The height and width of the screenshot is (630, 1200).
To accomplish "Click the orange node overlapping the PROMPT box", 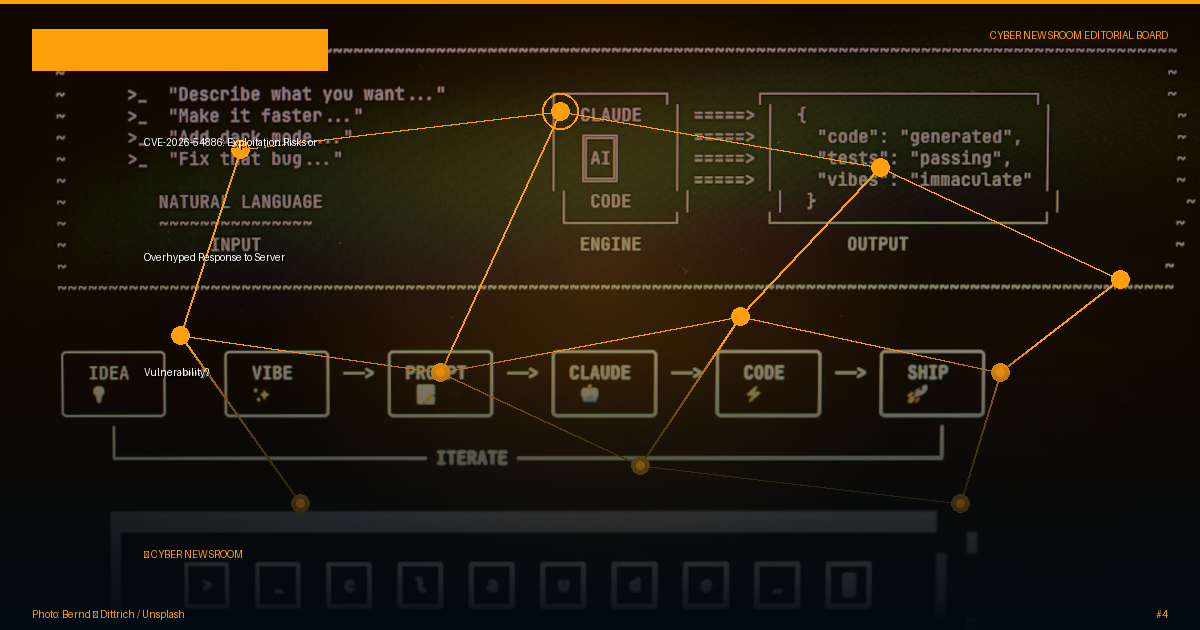I will pyautogui.click(x=440, y=372).
